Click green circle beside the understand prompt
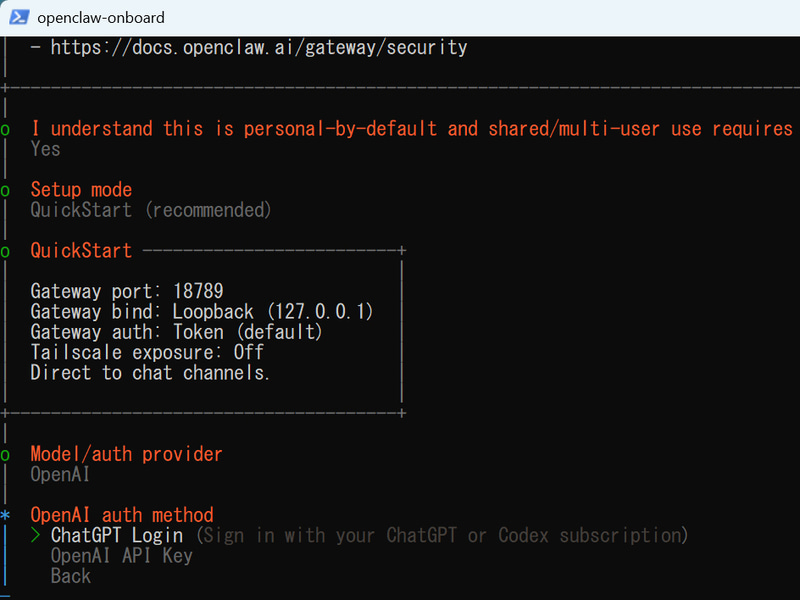 click(5, 130)
